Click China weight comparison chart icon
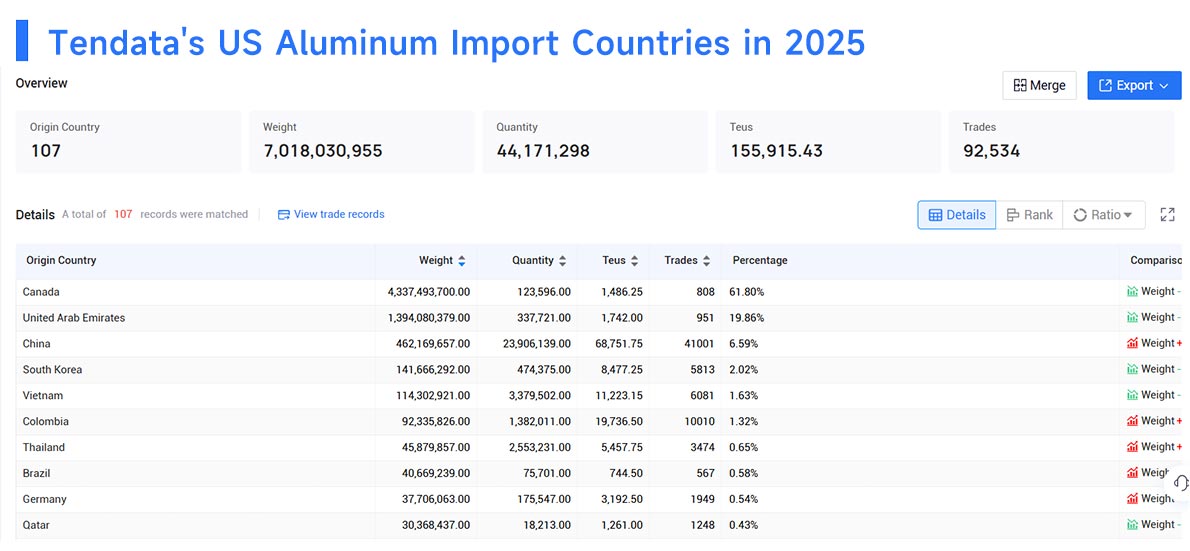1190x551 pixels. (1132, 343)
